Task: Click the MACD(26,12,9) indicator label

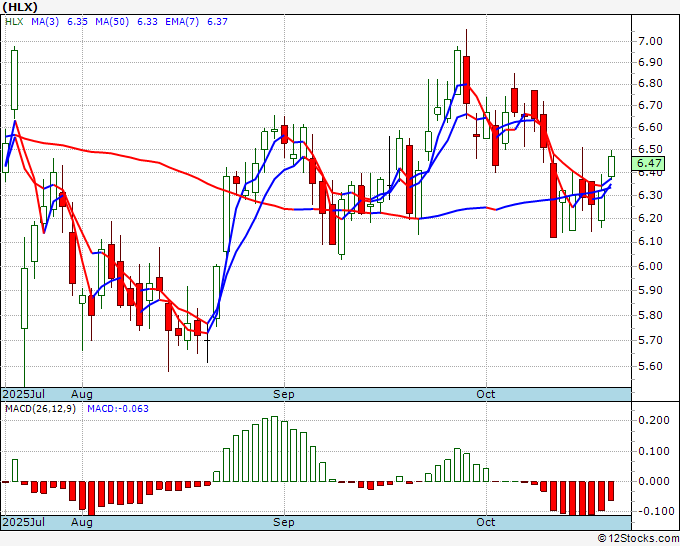Action: pos(40,409)
